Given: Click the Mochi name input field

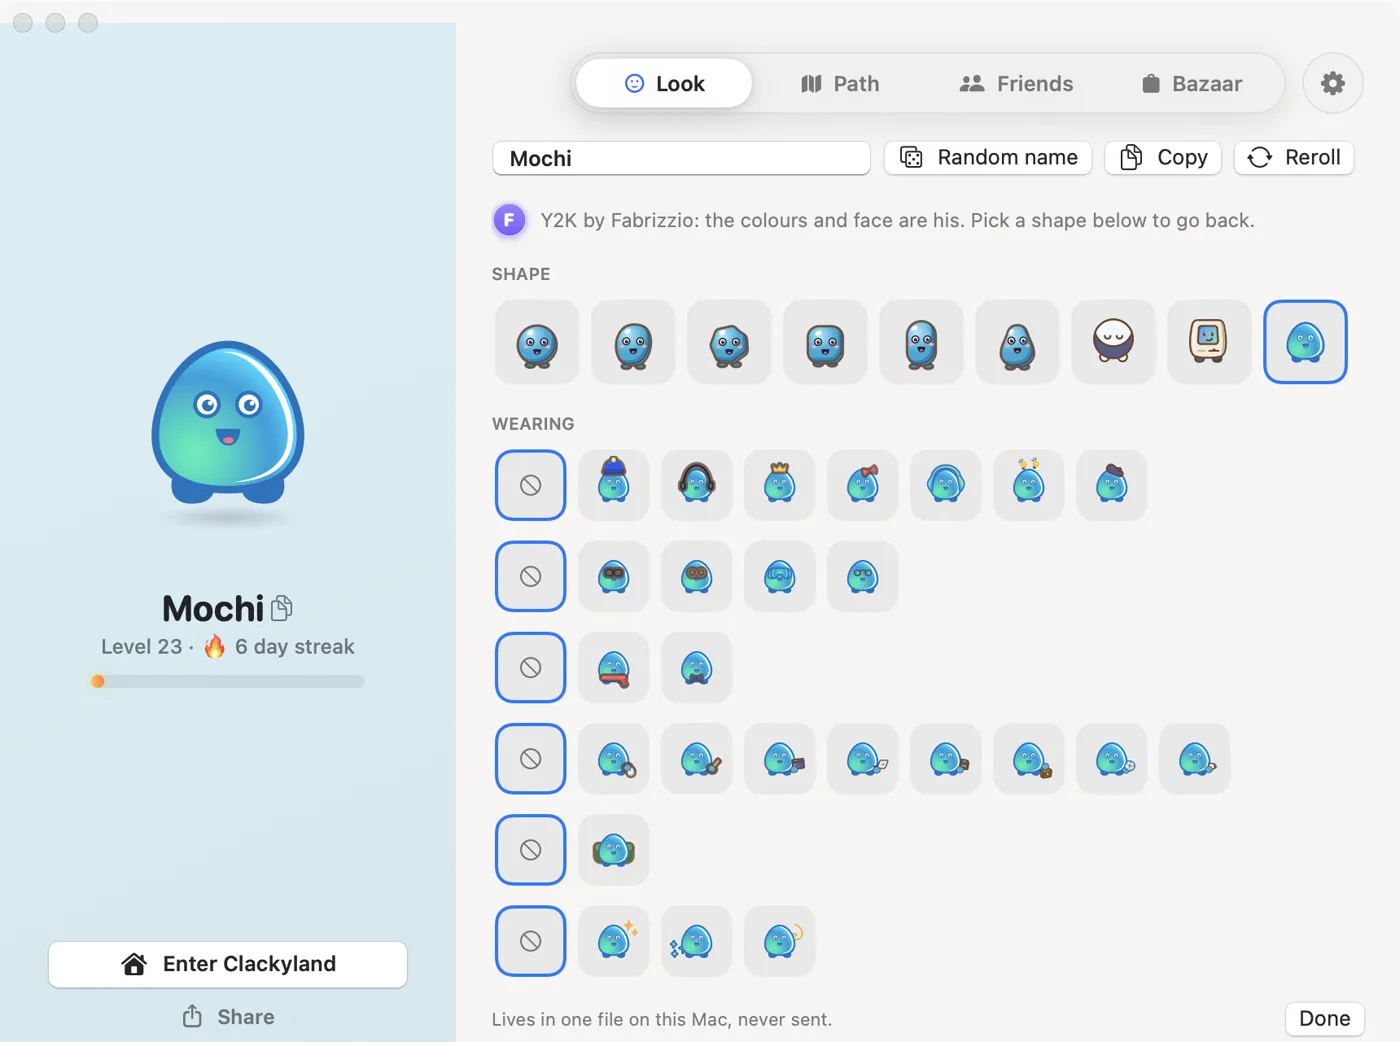Looking at the screenshot, I should [681, 158].
